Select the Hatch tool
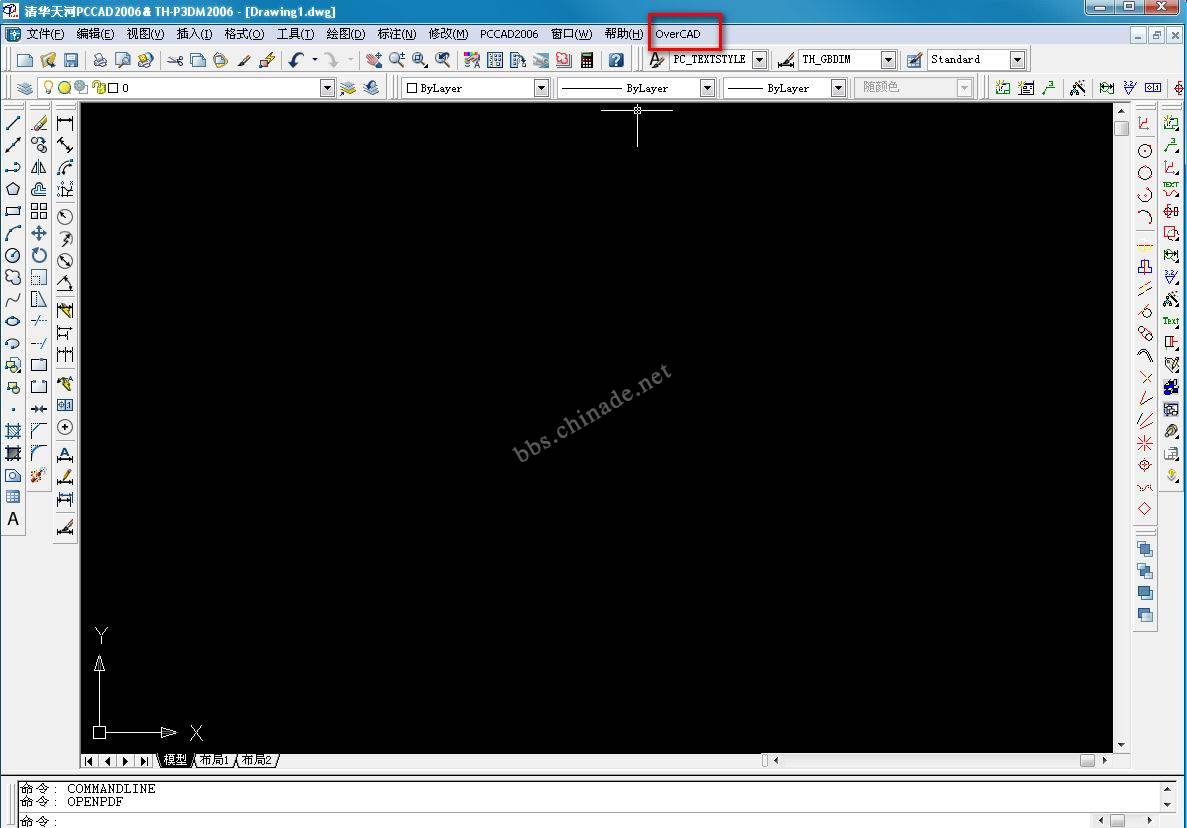Image resolution: width=1187 pixels, height=828 pixels. (x=13, y=431)
